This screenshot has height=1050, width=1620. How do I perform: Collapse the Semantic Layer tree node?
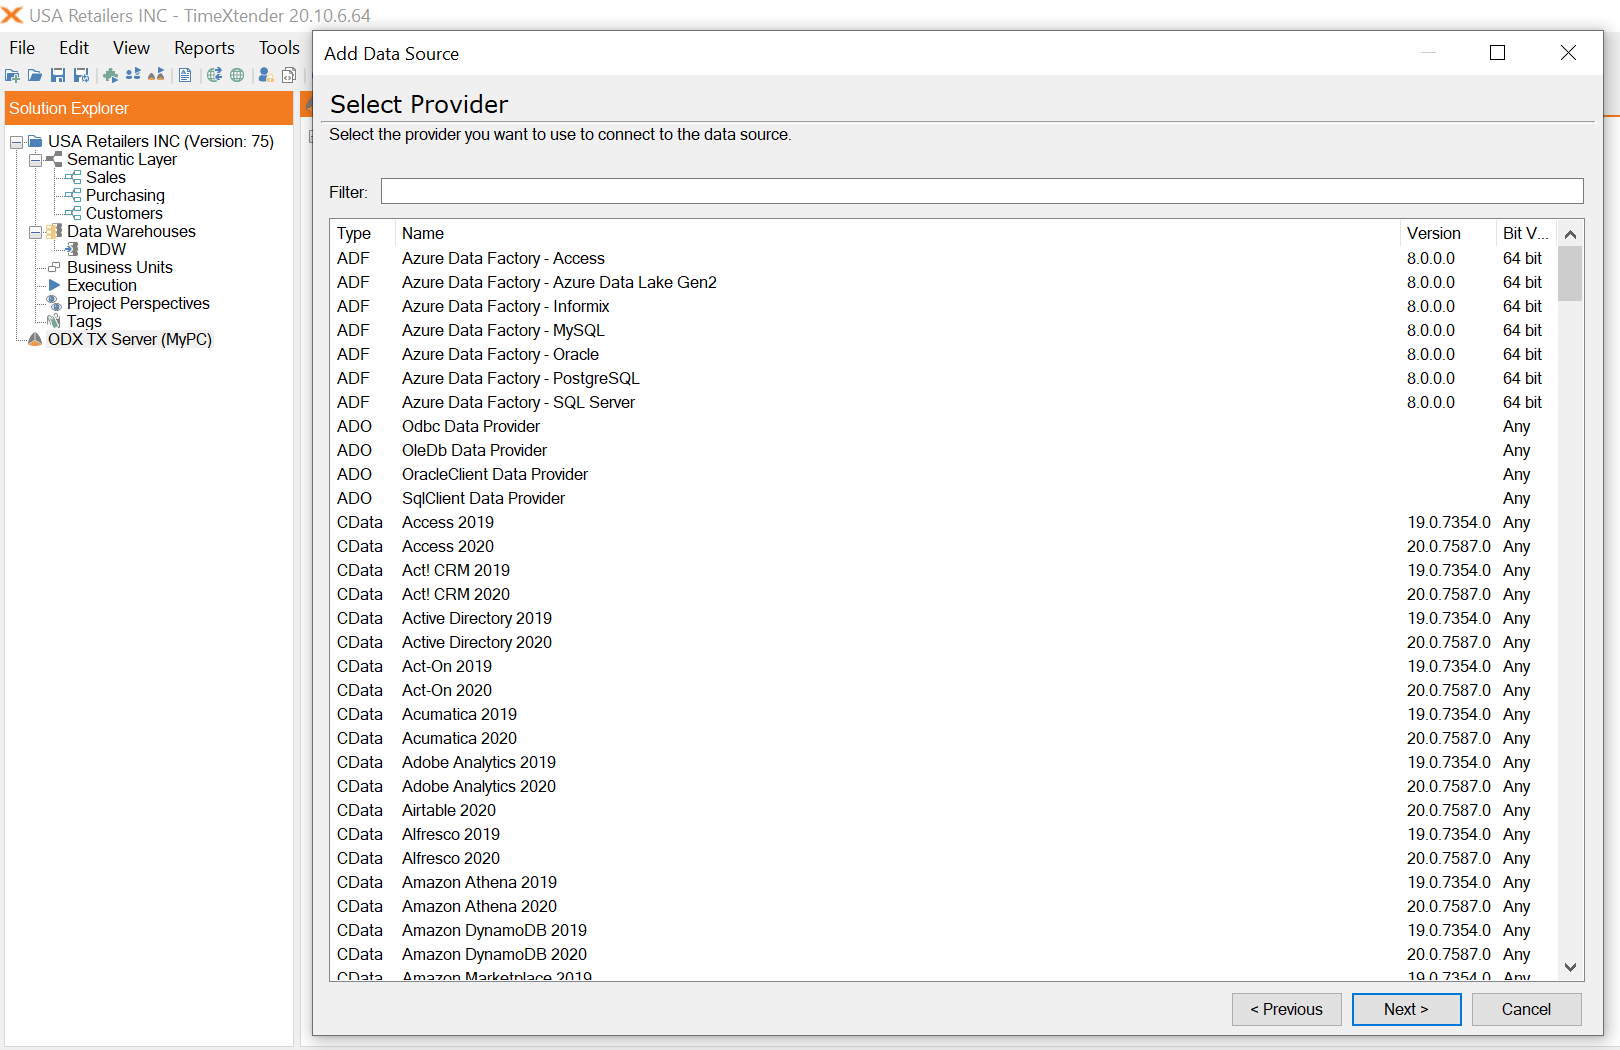point(35,160)
